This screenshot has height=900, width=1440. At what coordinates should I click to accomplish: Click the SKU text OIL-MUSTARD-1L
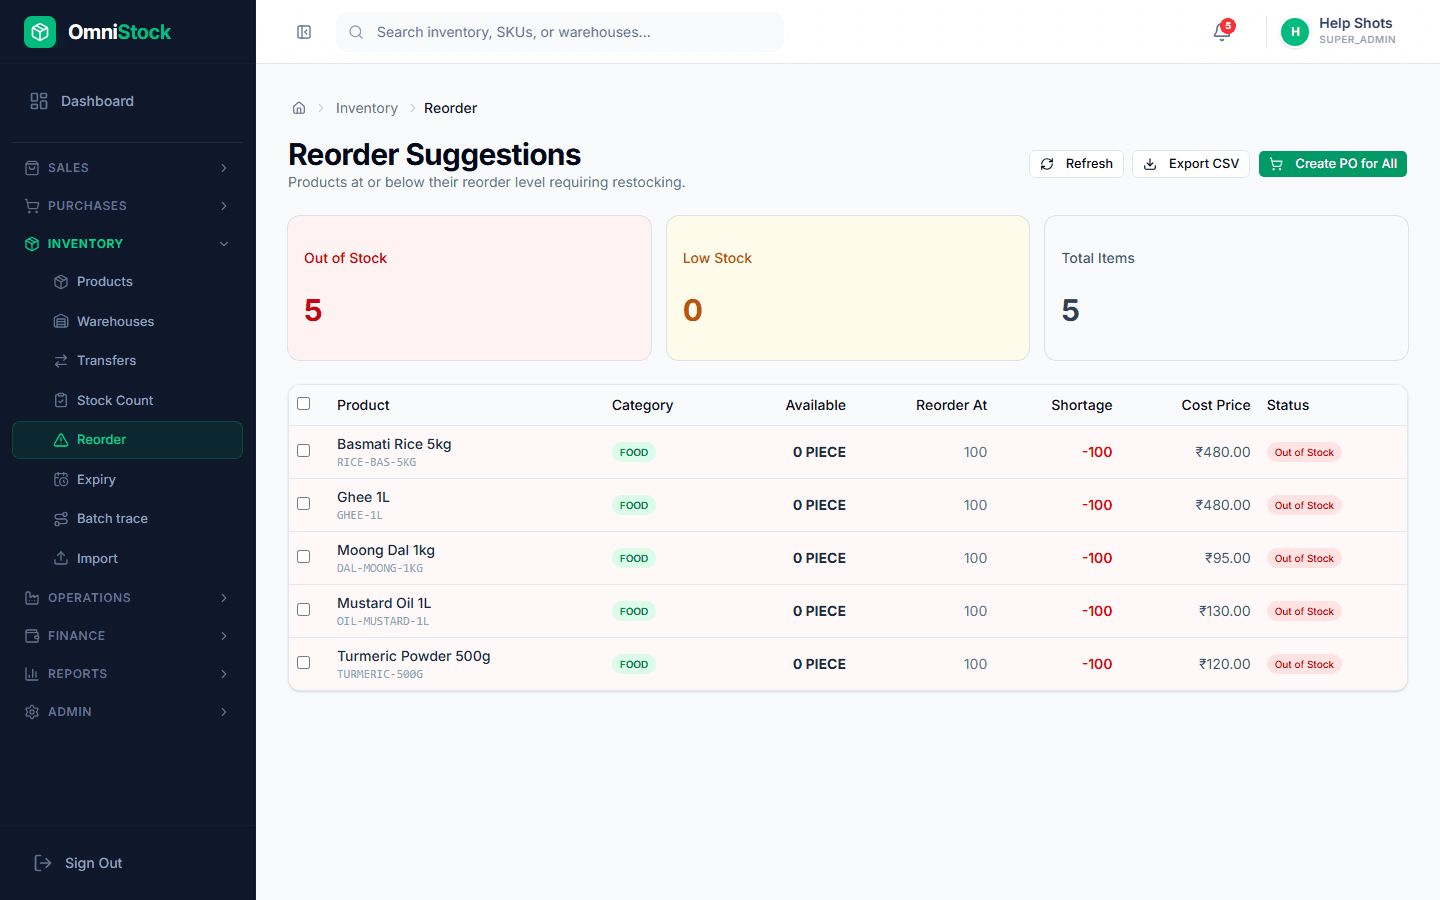(x=383, y=621)
